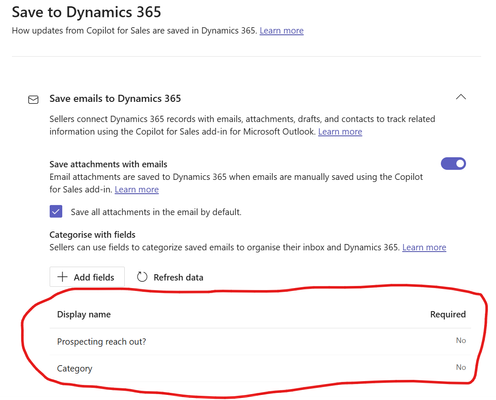Click the Refresh data button

click(x=170, y=277)
